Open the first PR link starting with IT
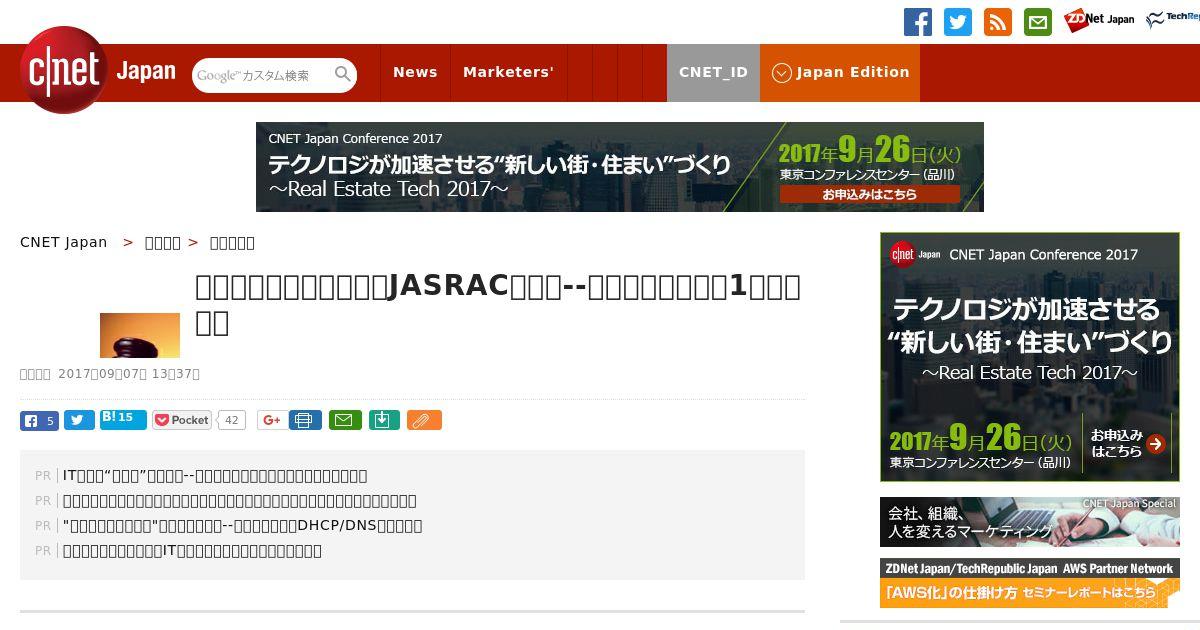Image resolution: width=1200 pixels, height=630 pixels. [x=215, y=475]
